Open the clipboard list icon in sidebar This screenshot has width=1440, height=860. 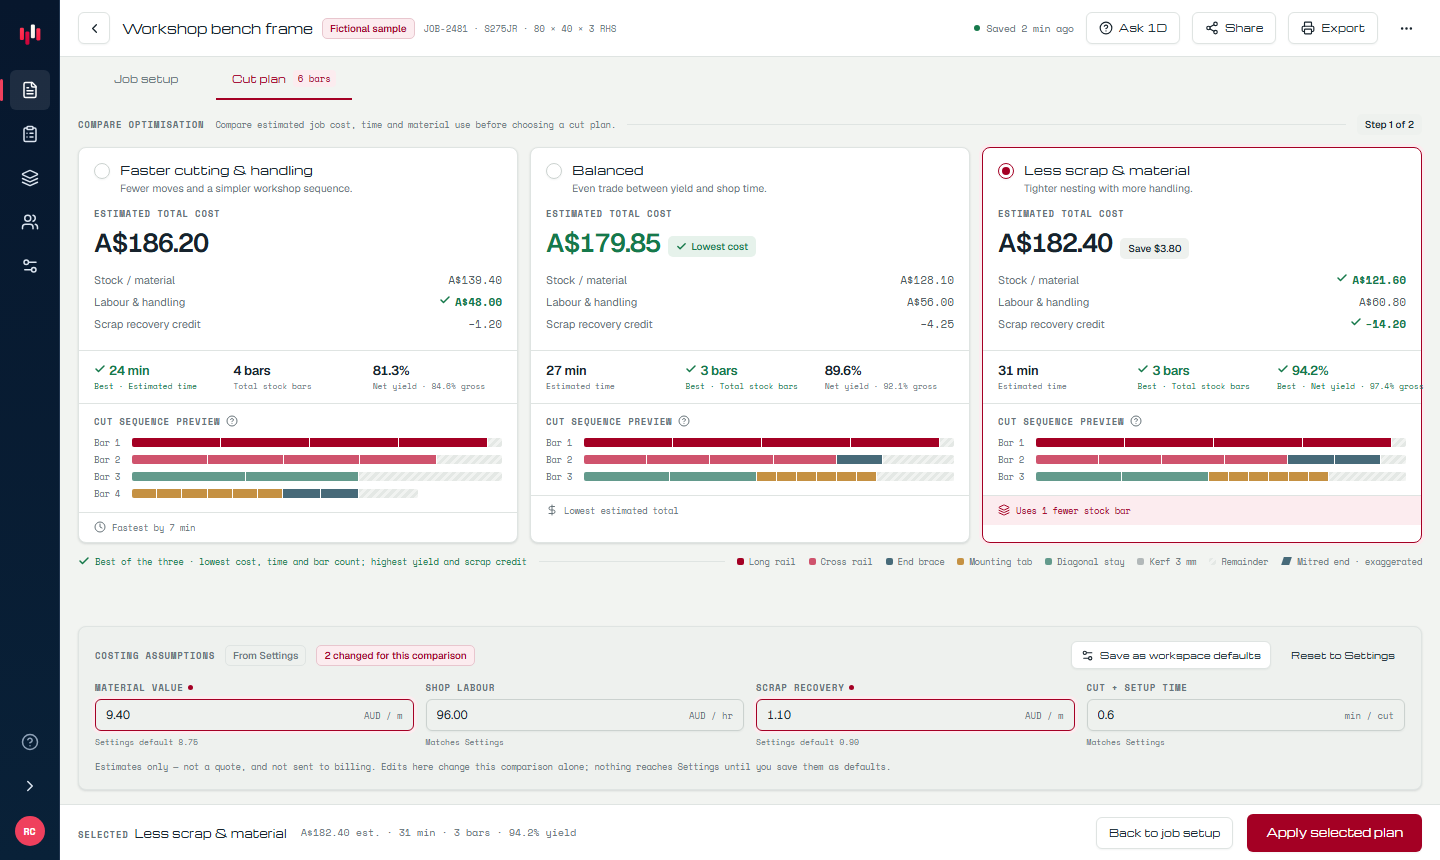pos(30,134)
